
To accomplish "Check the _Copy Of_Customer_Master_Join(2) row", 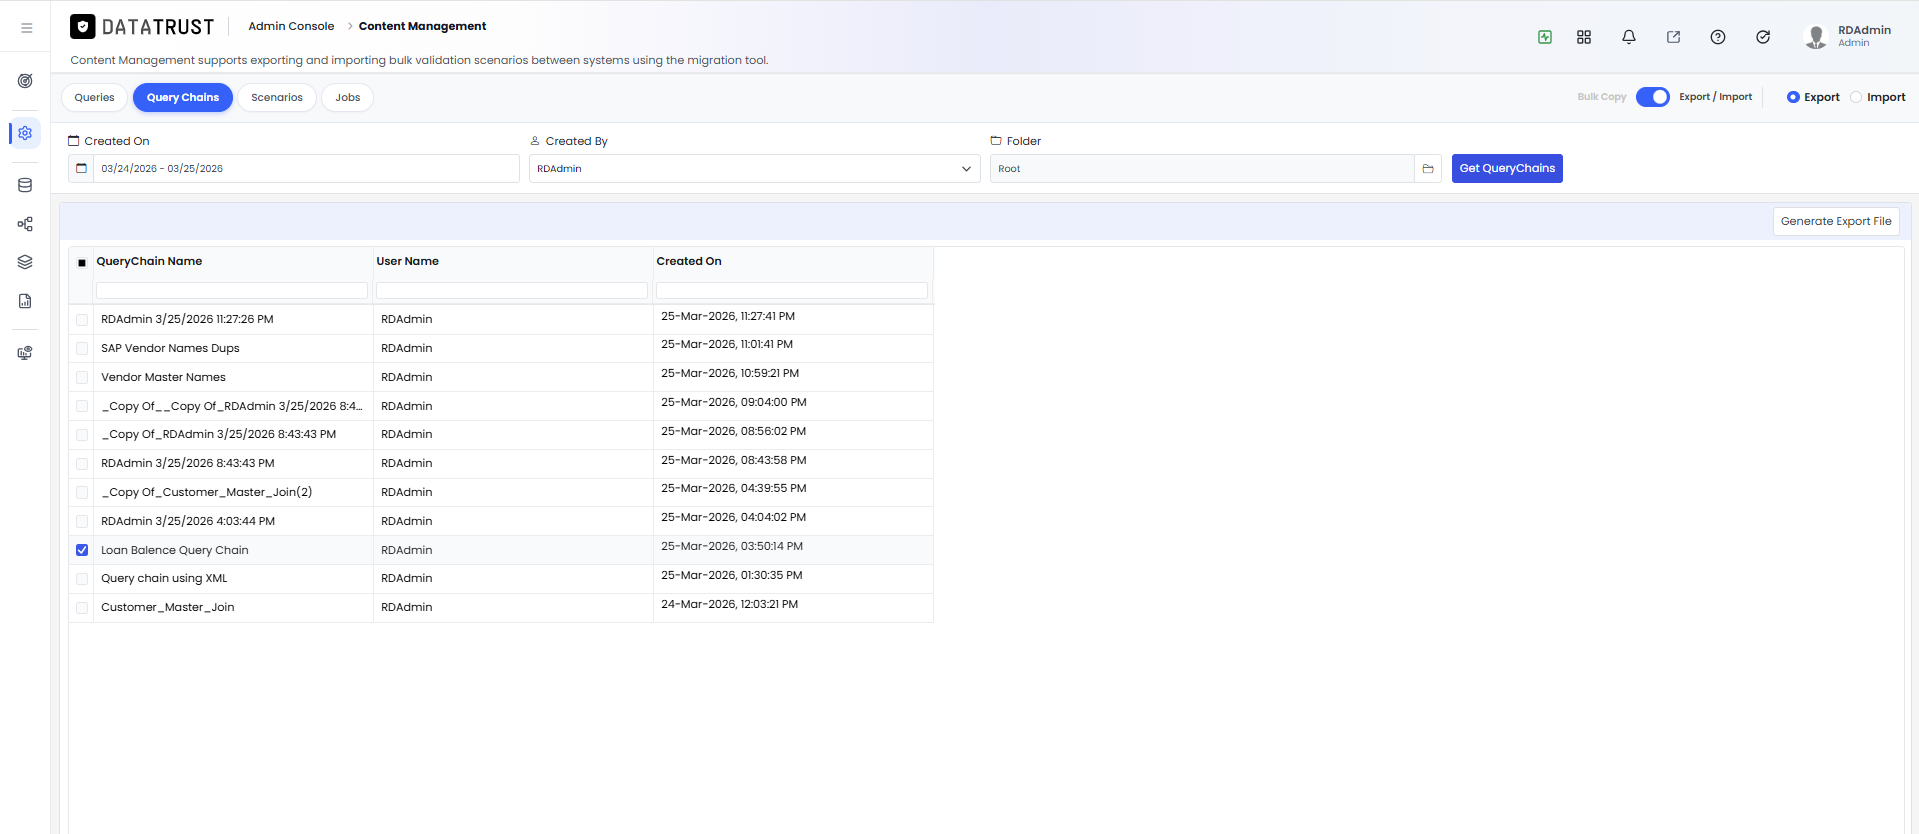I will (x=82, y=493).
